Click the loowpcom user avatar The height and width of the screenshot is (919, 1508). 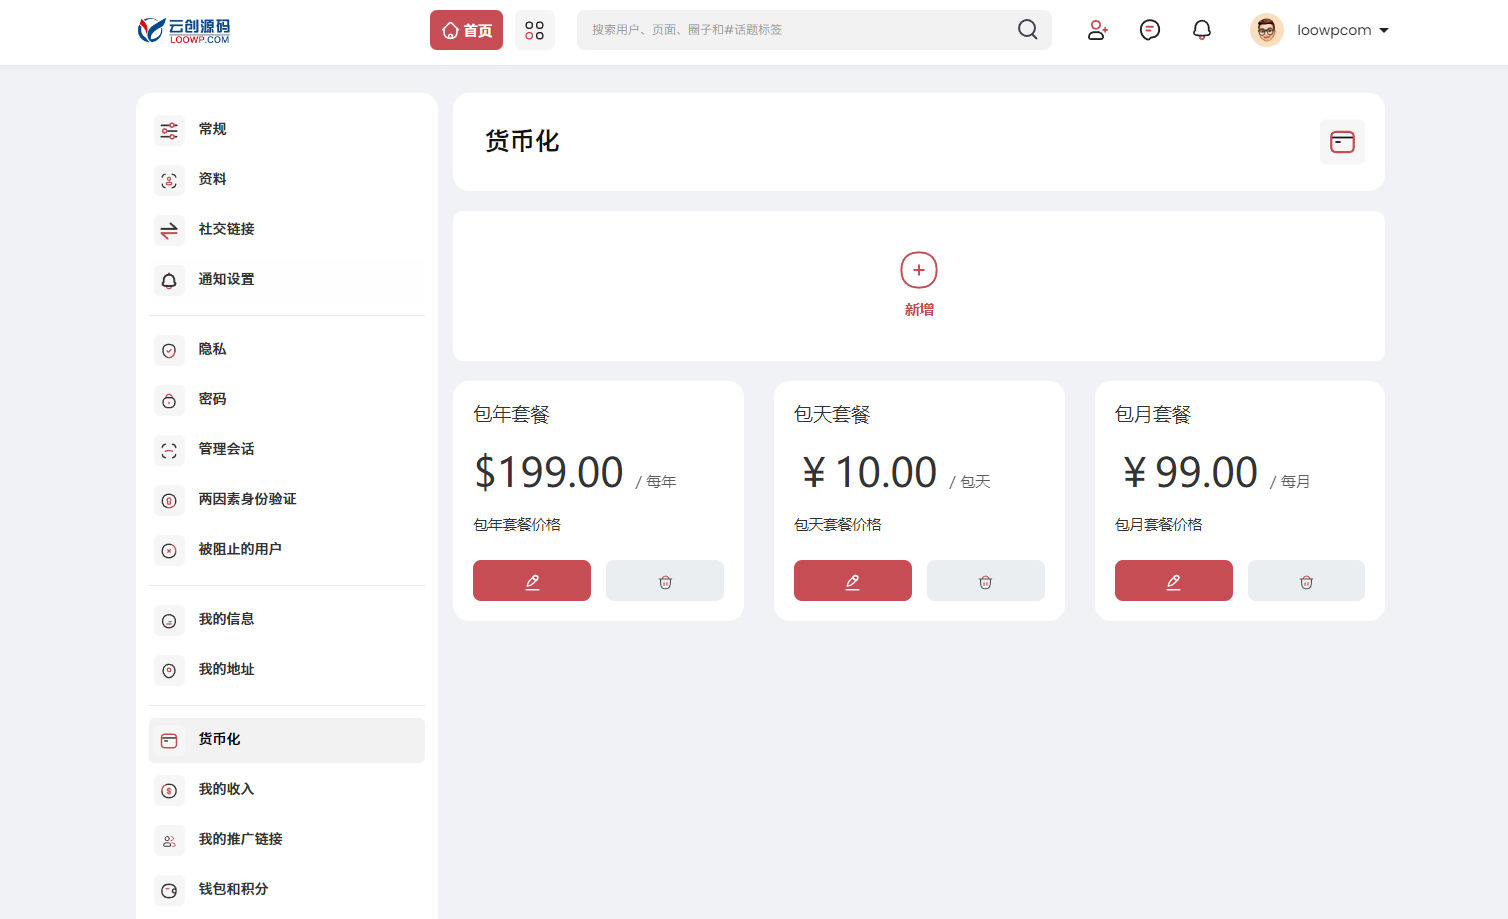1266,30
